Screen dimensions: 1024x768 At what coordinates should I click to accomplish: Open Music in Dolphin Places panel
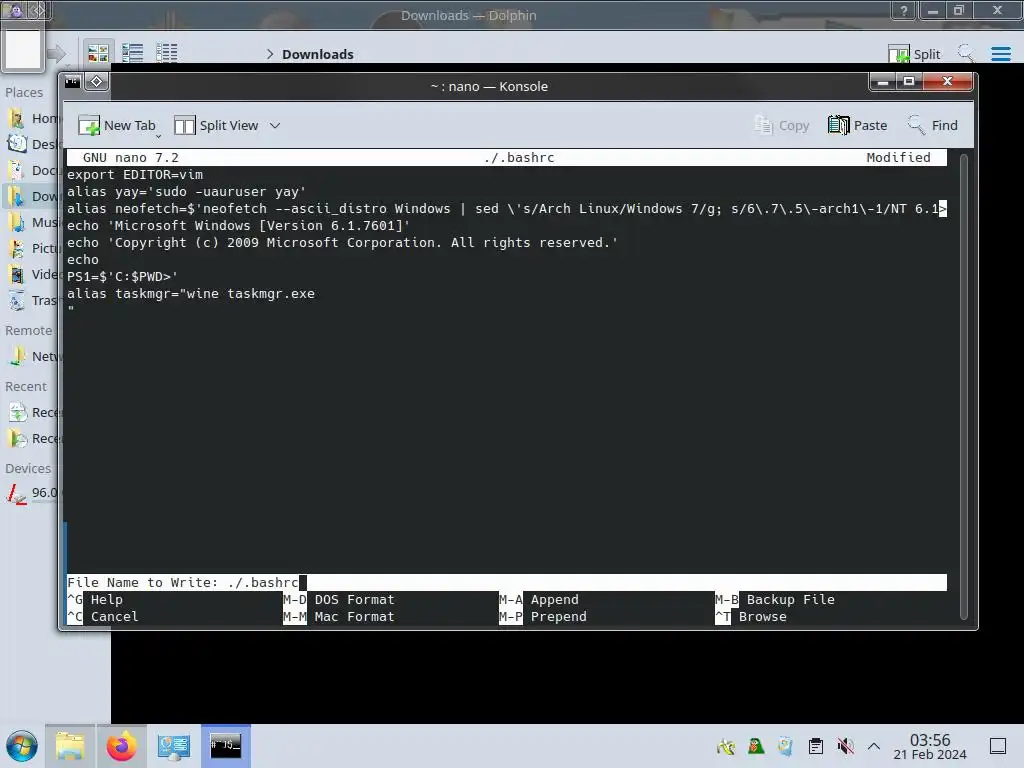coord(33,223)
